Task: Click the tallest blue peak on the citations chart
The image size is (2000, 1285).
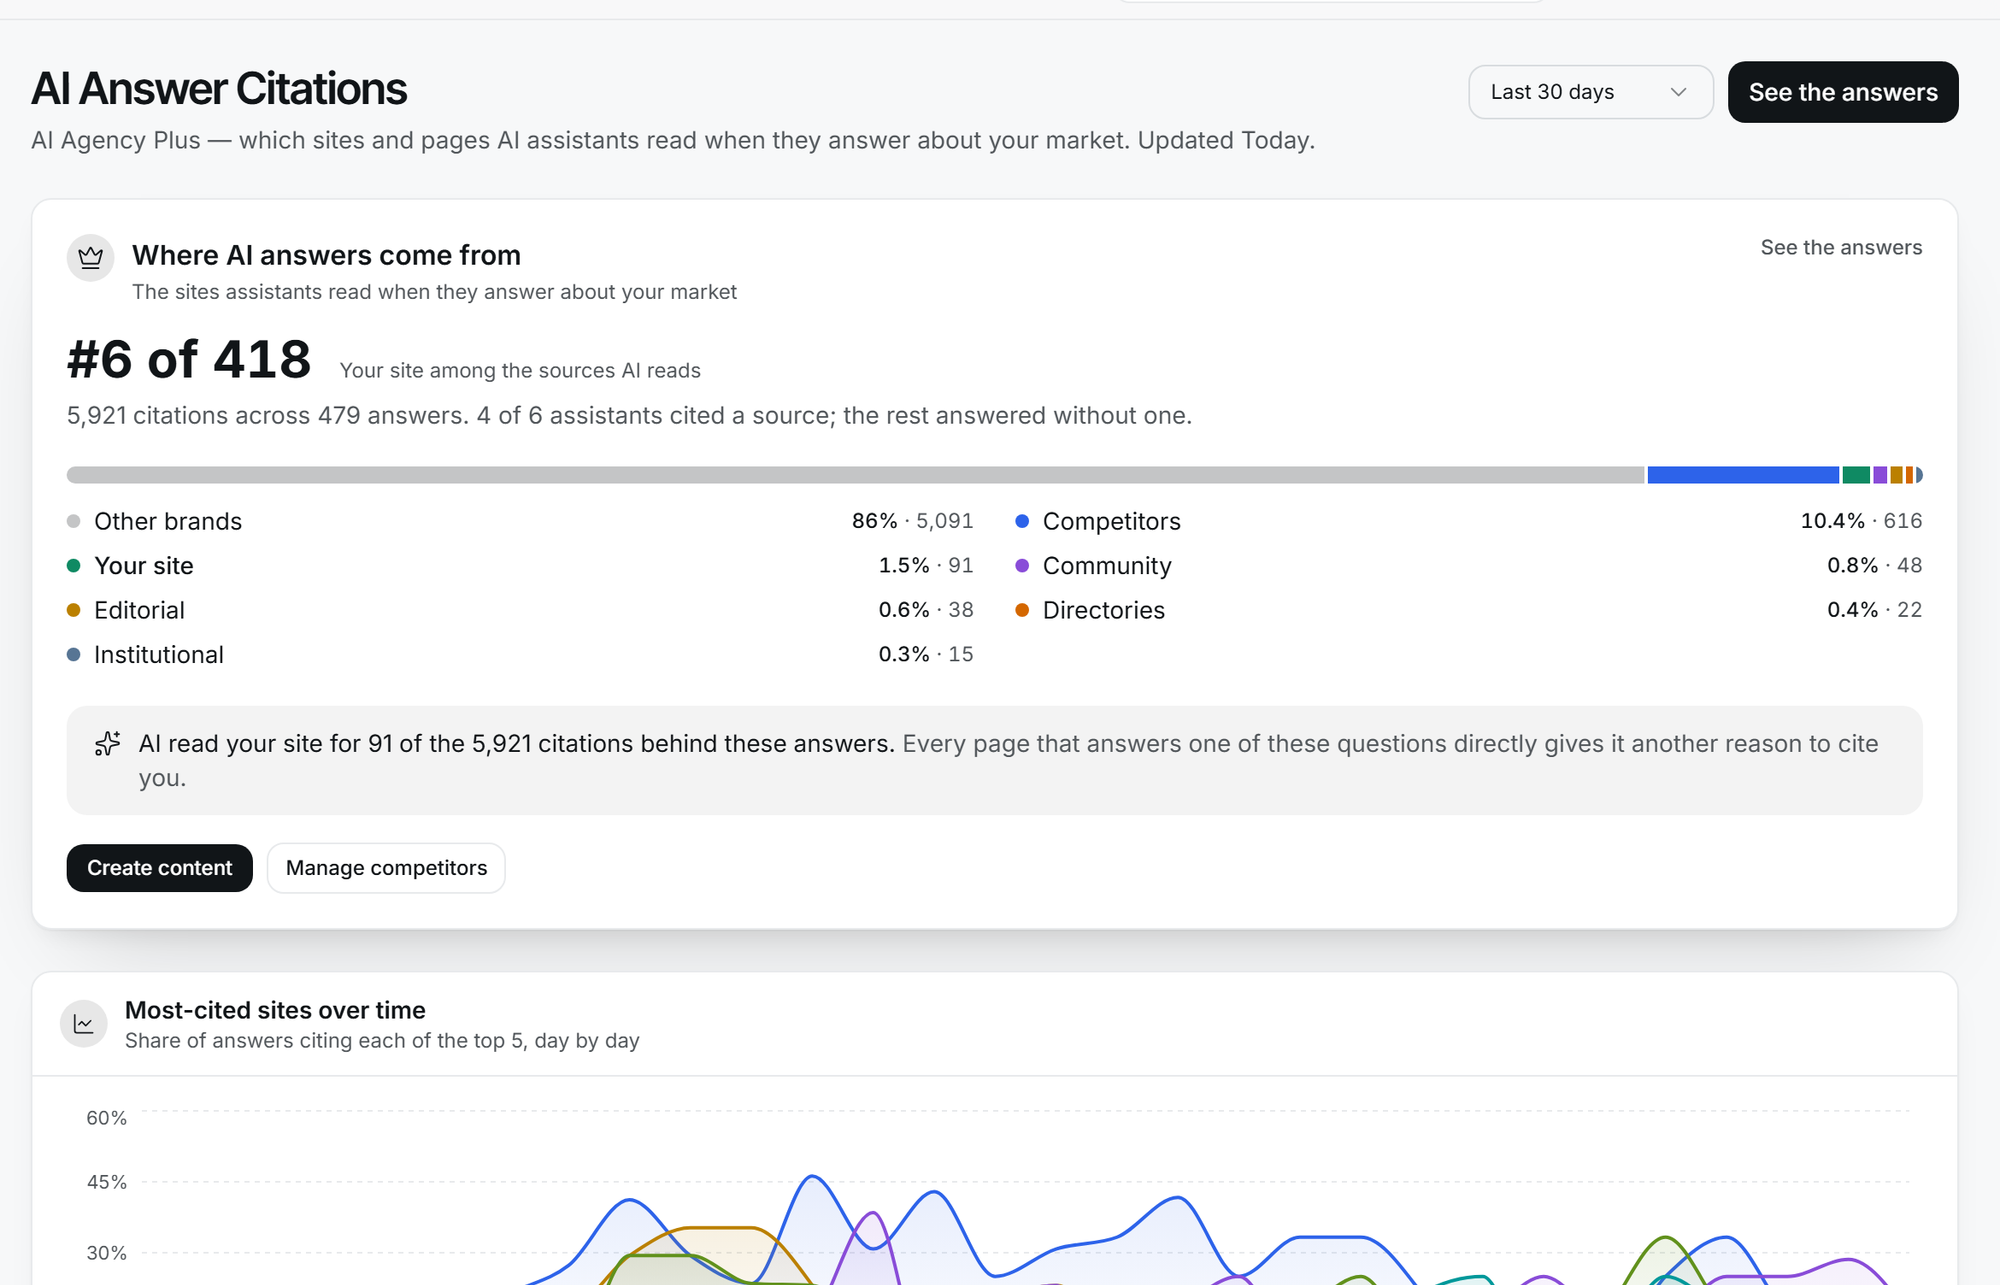Action: (x=813, y=1177)
